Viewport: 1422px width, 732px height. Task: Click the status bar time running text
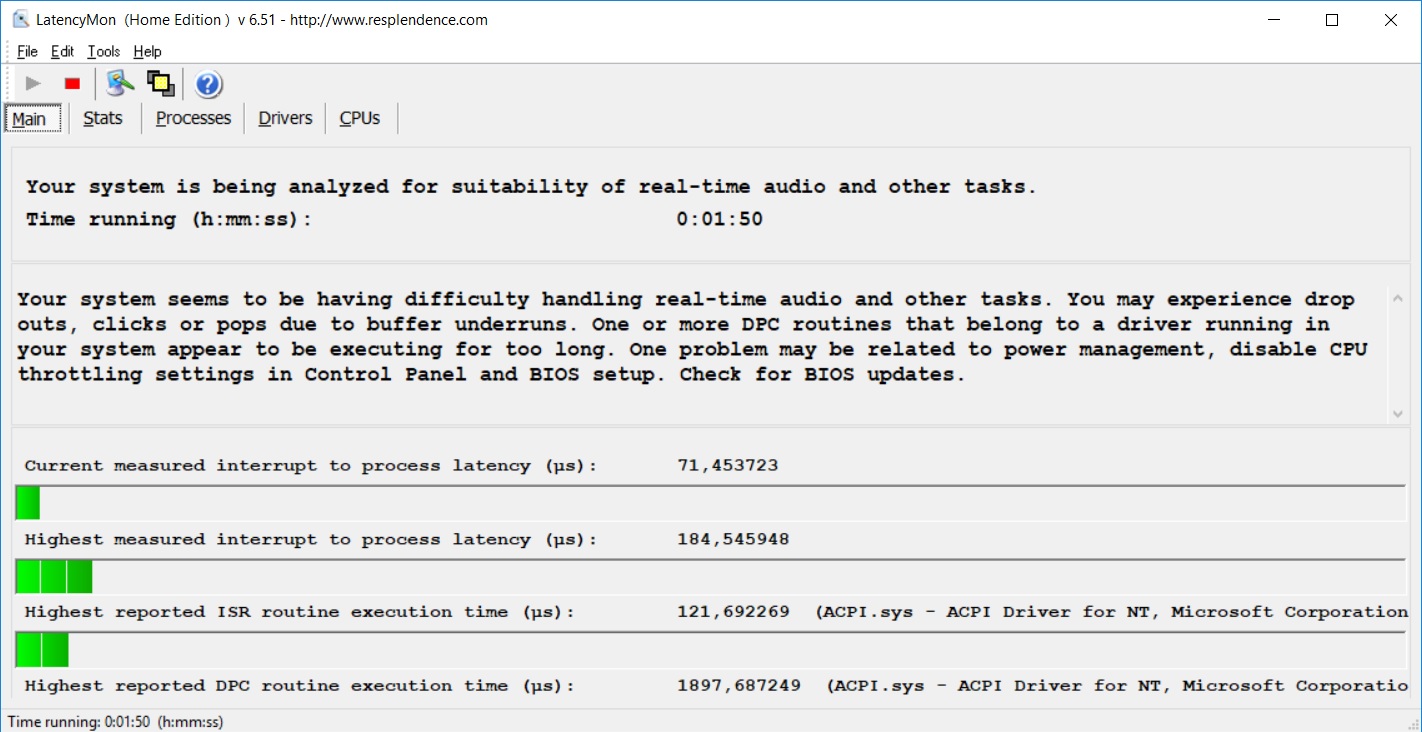pyautogui.click(x=115, y=721)
